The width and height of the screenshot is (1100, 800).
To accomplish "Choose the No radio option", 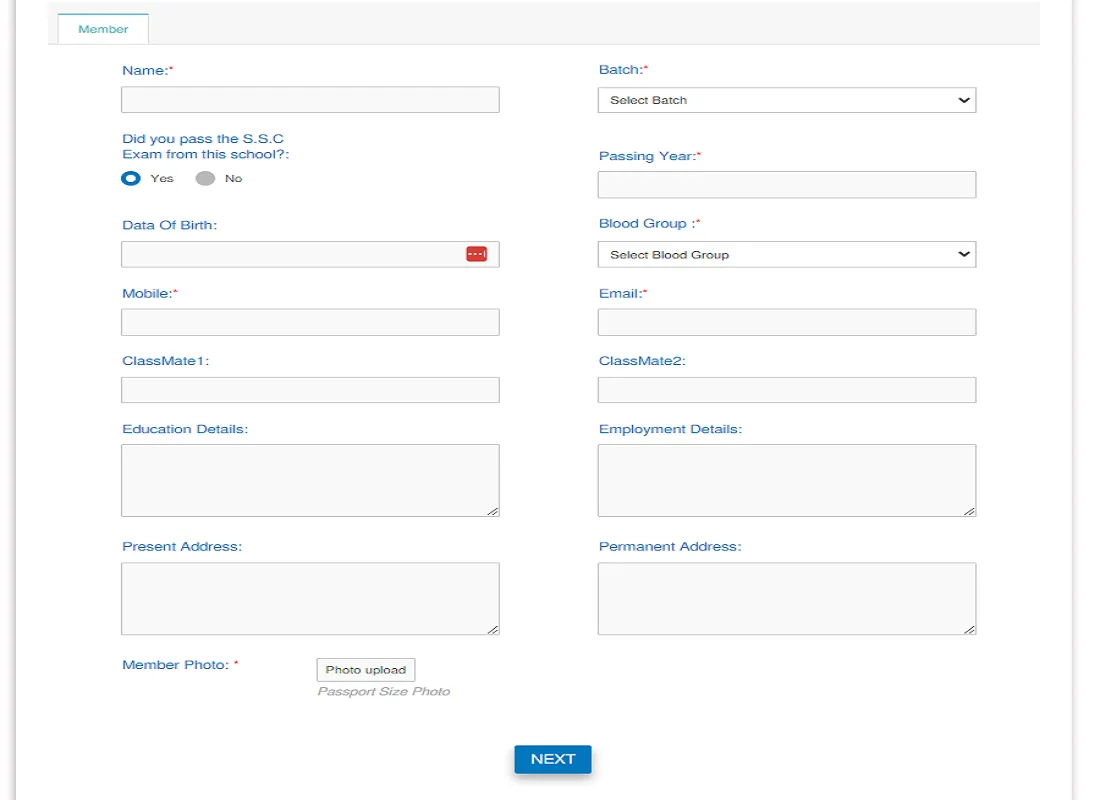I will coord(205,178).
